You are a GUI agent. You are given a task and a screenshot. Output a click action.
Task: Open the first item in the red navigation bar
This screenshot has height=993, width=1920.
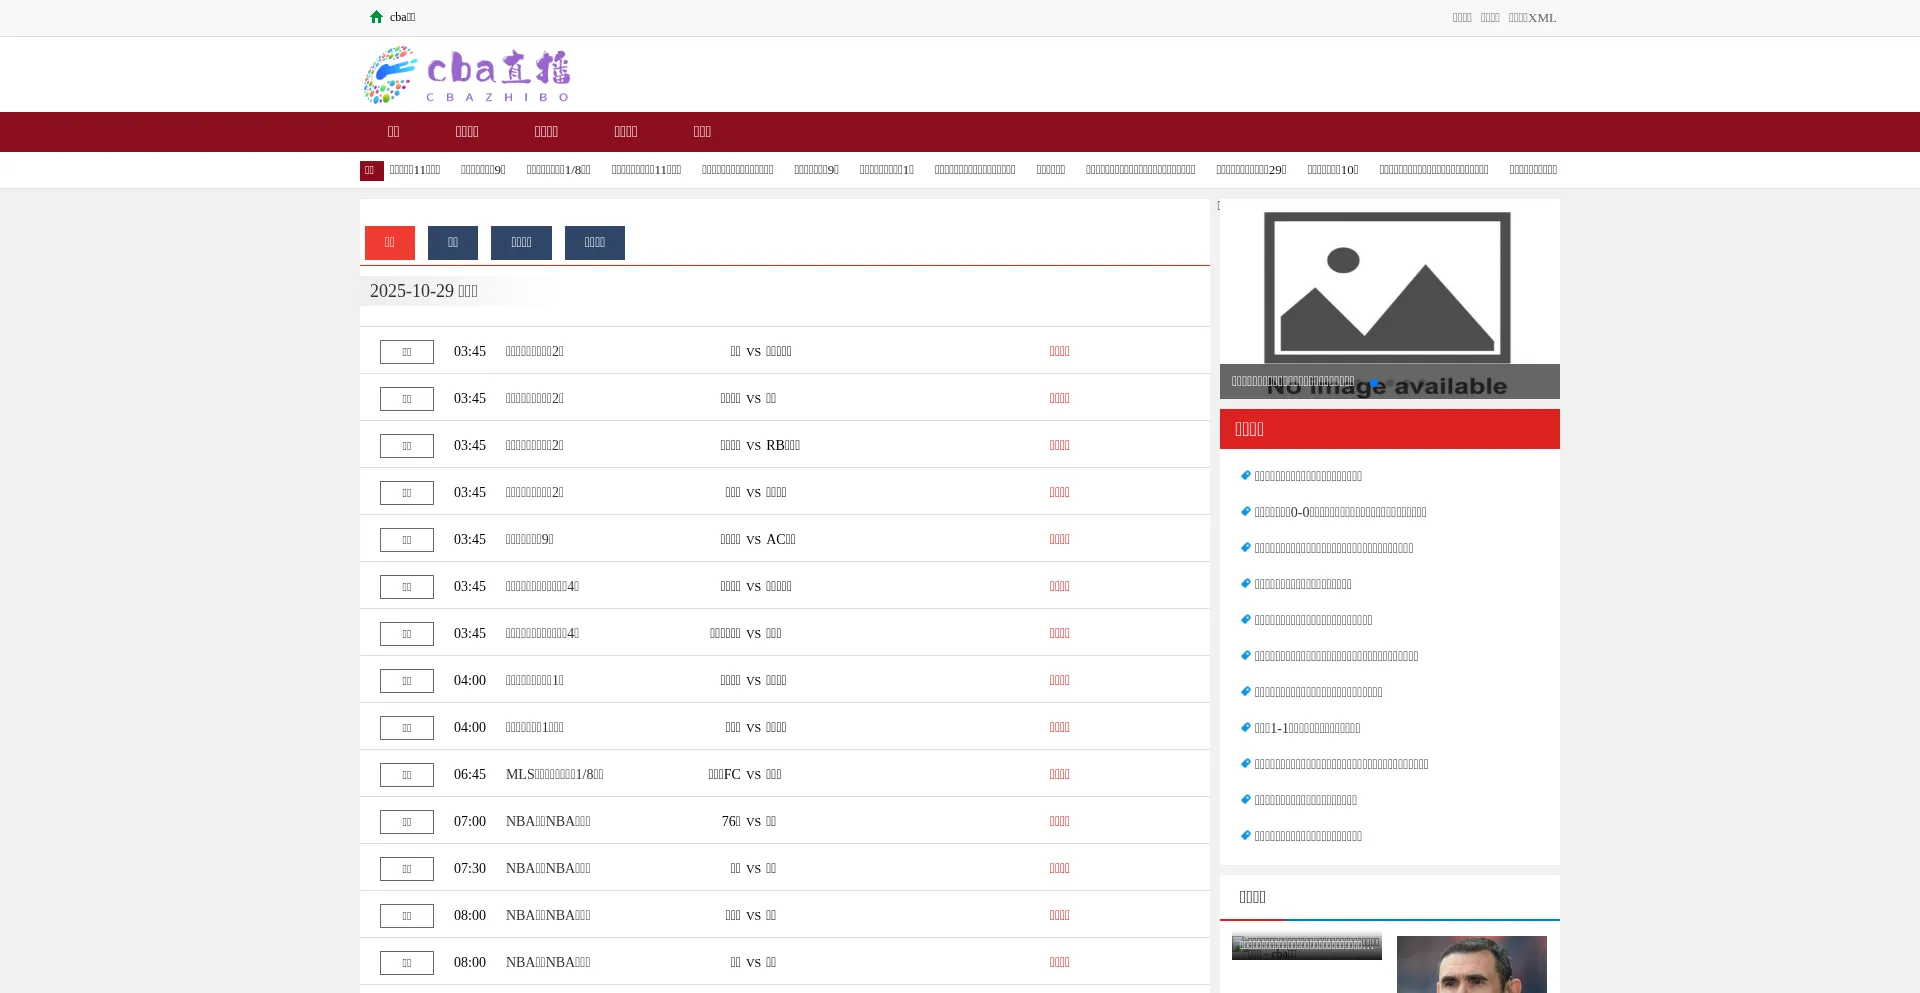point(393,132)
